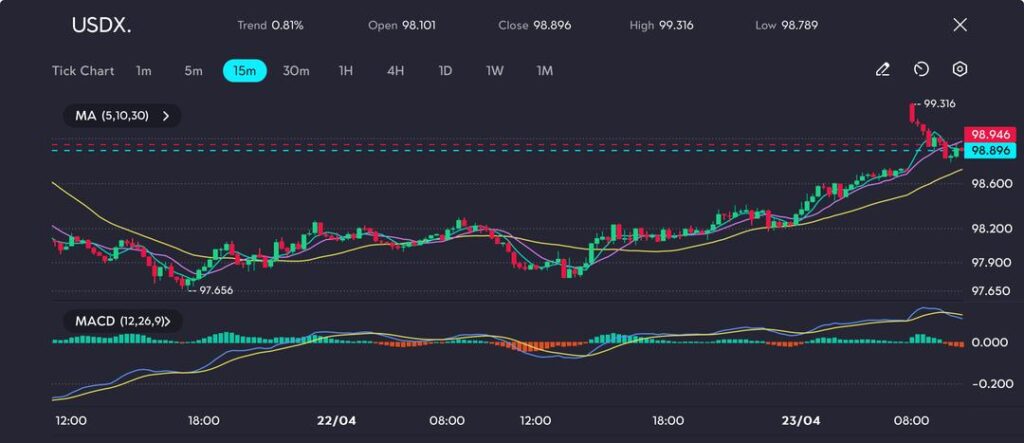This screenshot has height=443, width=1024.
Task: Click the circular gauge indicator icon
Action: tap(921, 70)
